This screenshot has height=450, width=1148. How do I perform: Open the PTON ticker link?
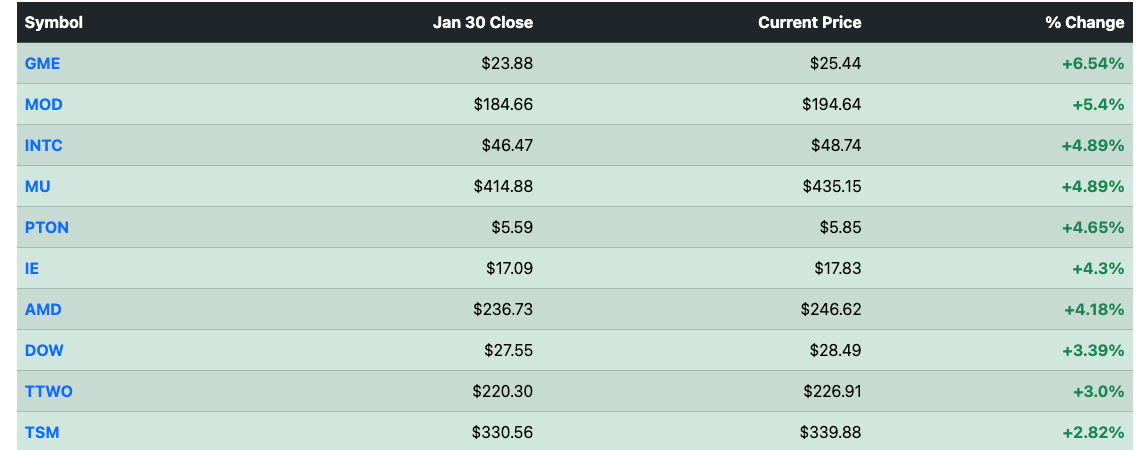[47, 228]
